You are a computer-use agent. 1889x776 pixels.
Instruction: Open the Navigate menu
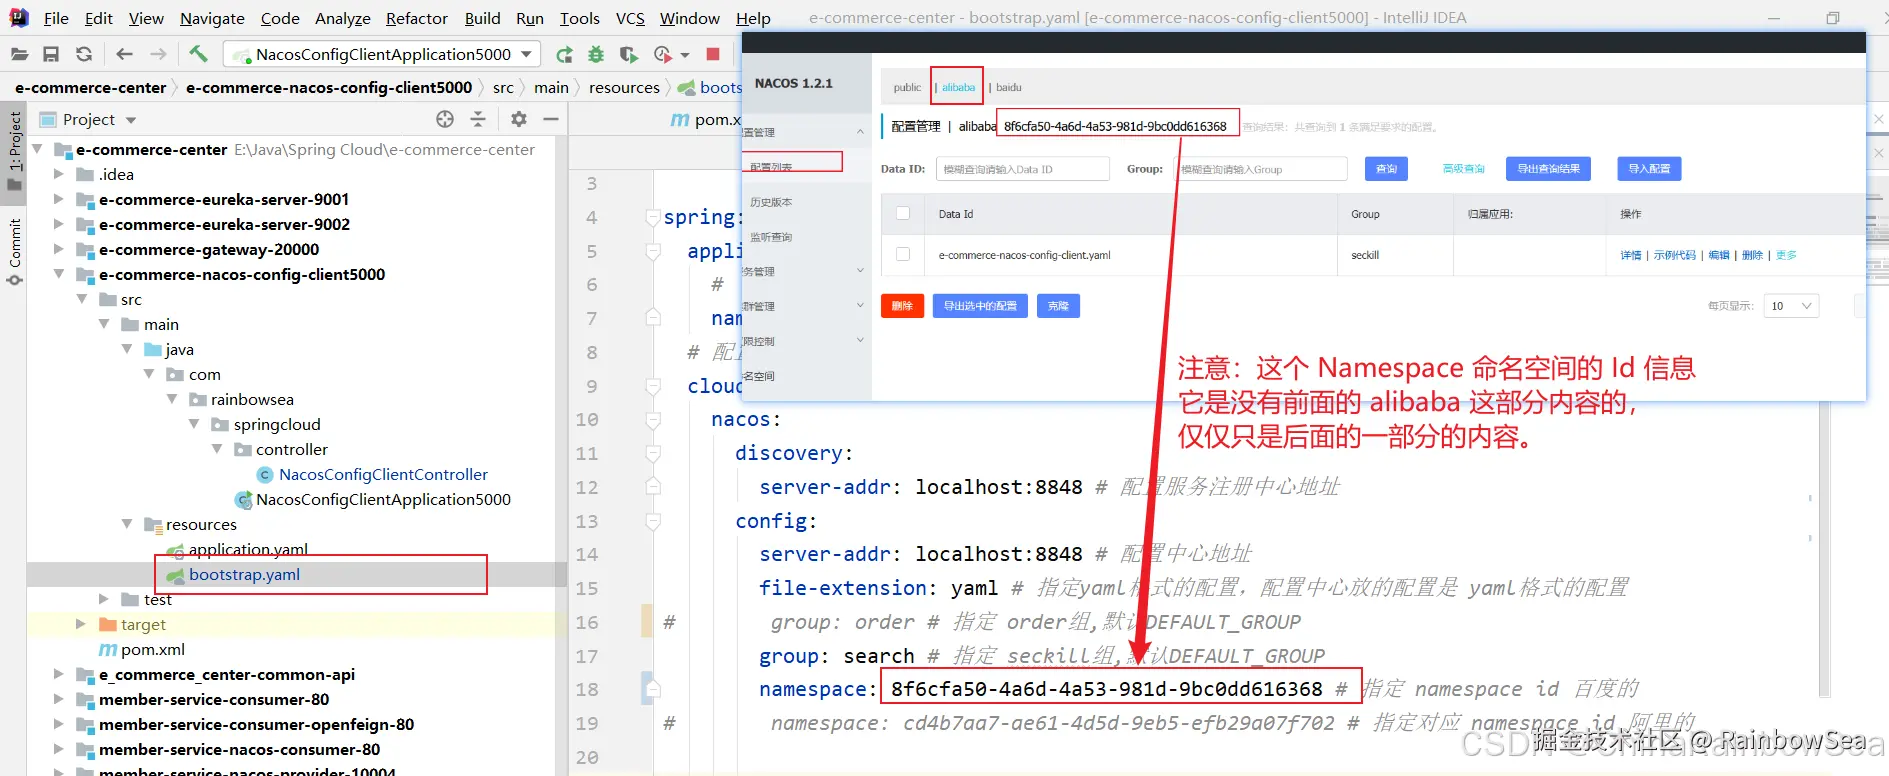tap(212, 18)
